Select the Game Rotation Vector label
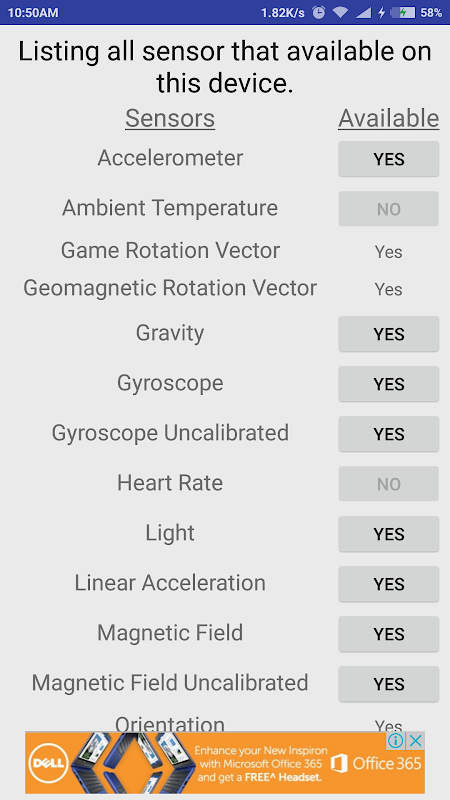 click(170, 251)
